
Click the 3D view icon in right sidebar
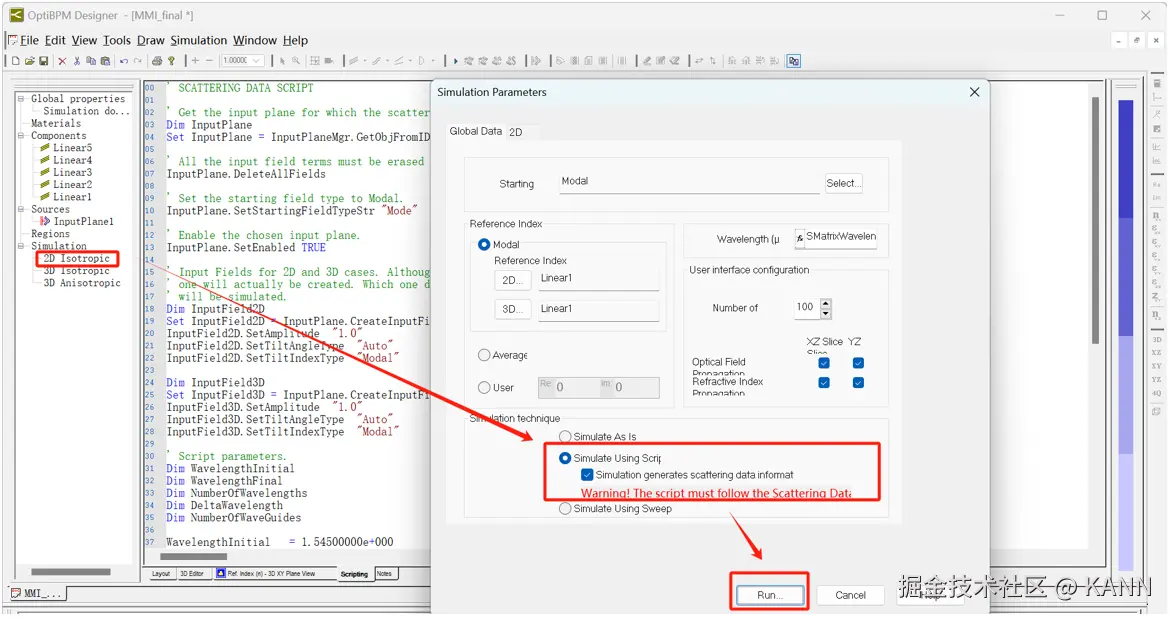1157,339
